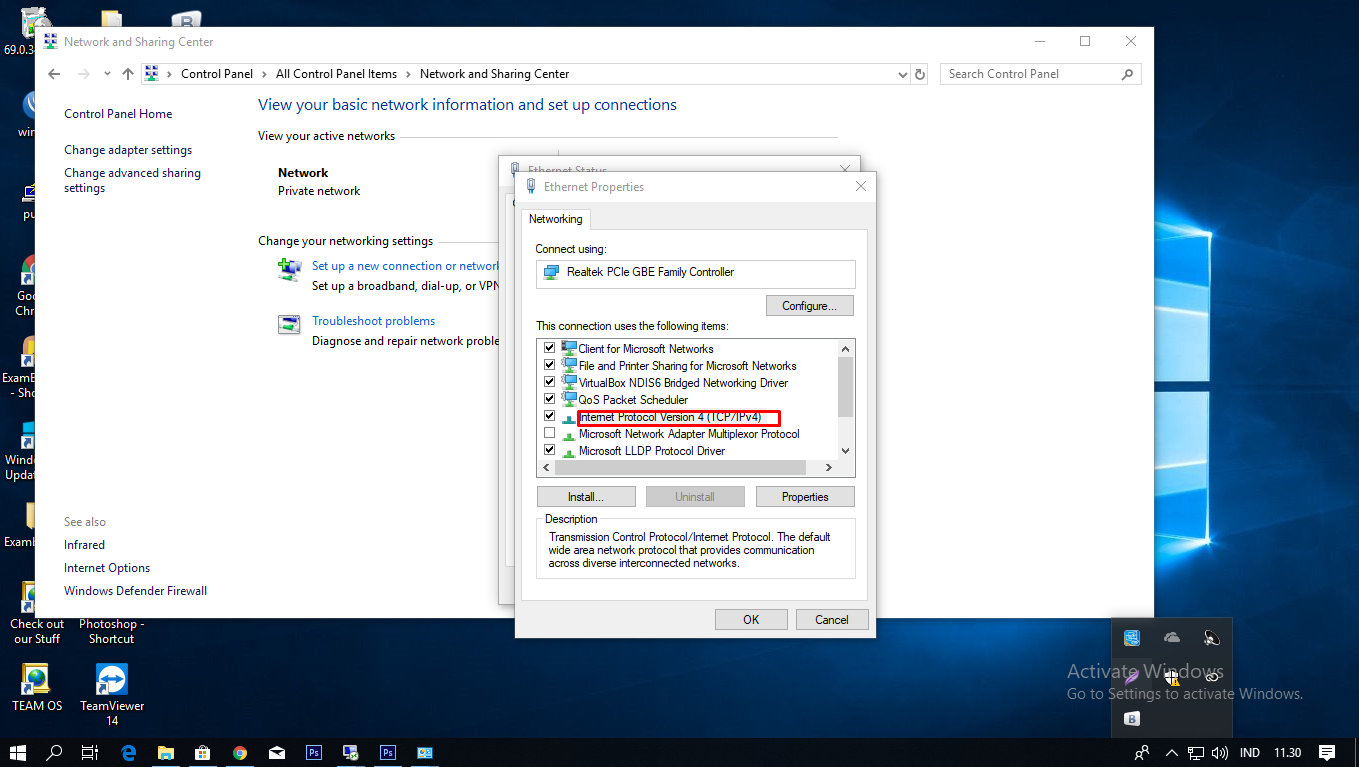Open OneDrive icon in system tray popup
Screen dimensions: 1359x767
1171,637
